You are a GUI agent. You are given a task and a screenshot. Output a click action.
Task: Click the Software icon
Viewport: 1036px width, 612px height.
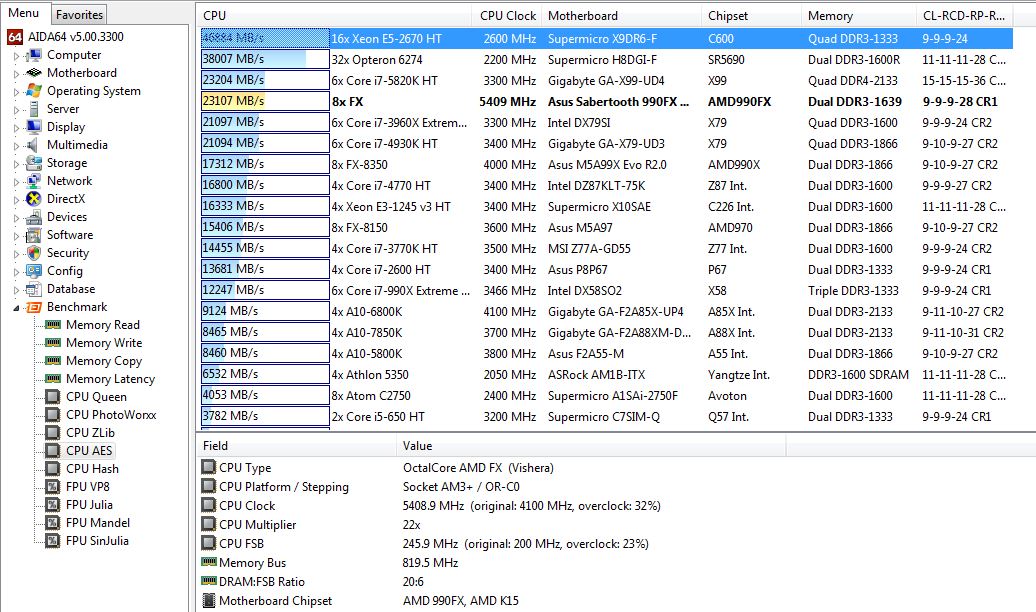click(x=34, y=235)
